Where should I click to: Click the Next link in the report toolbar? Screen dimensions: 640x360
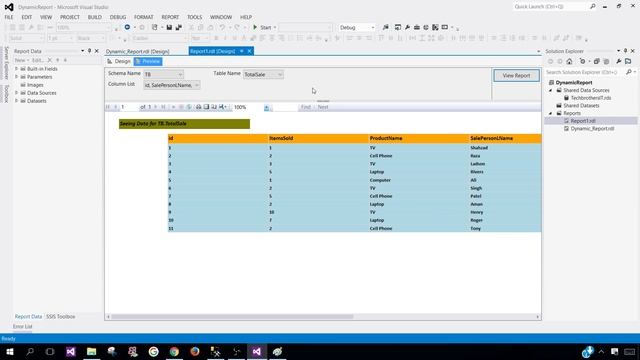click(323, 107)
